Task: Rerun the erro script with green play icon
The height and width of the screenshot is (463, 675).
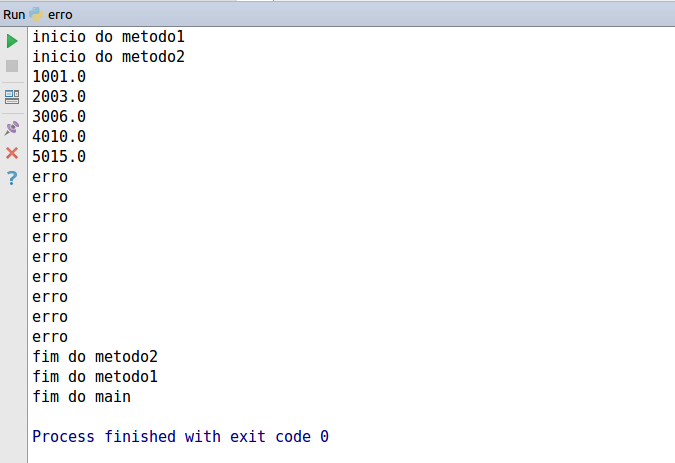Action: (12, 41)
